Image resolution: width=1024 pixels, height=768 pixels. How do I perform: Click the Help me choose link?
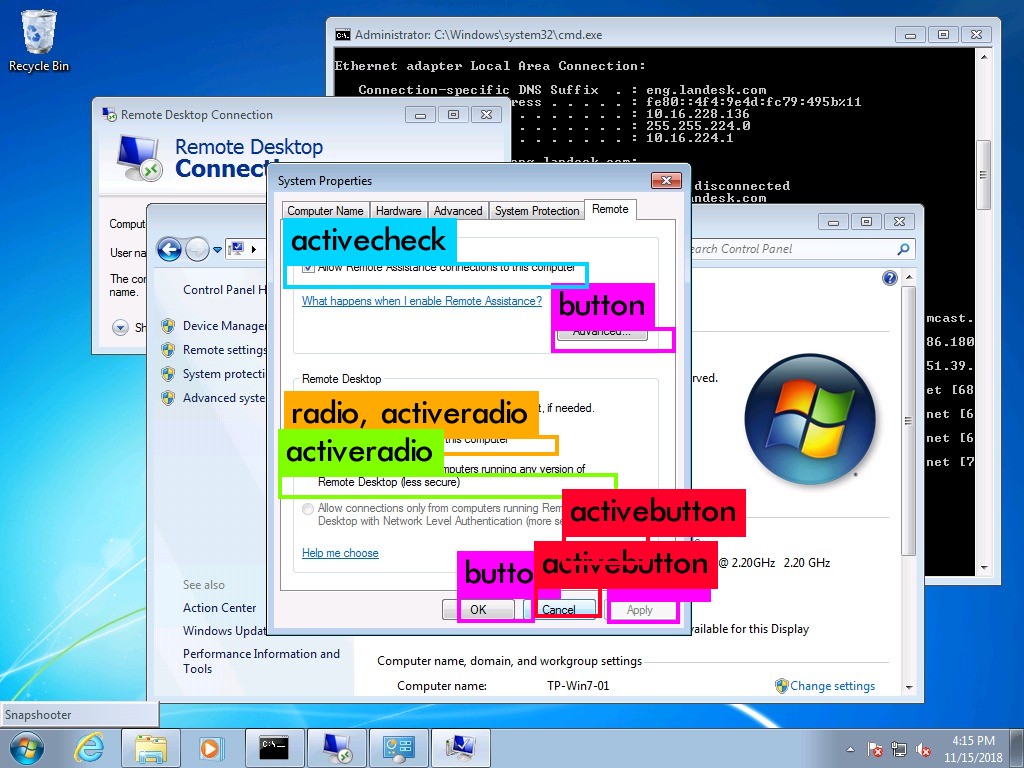pos(340,553)
